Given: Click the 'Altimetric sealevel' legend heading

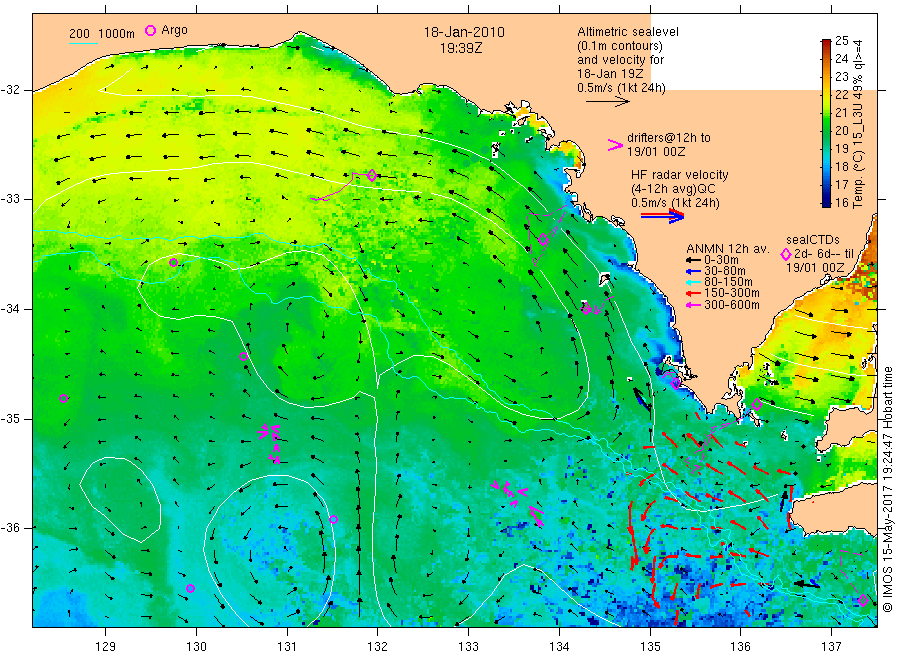Looking at the screenshot, I should [x=628, y=32].
